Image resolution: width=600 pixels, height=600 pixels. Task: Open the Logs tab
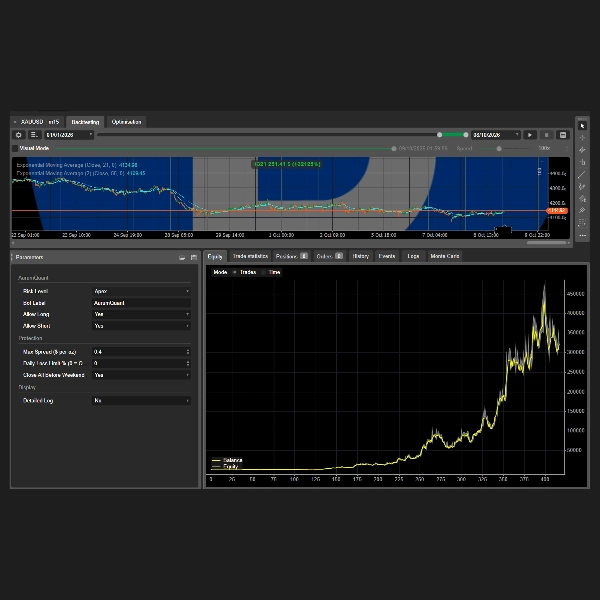[x=413, y=256]
